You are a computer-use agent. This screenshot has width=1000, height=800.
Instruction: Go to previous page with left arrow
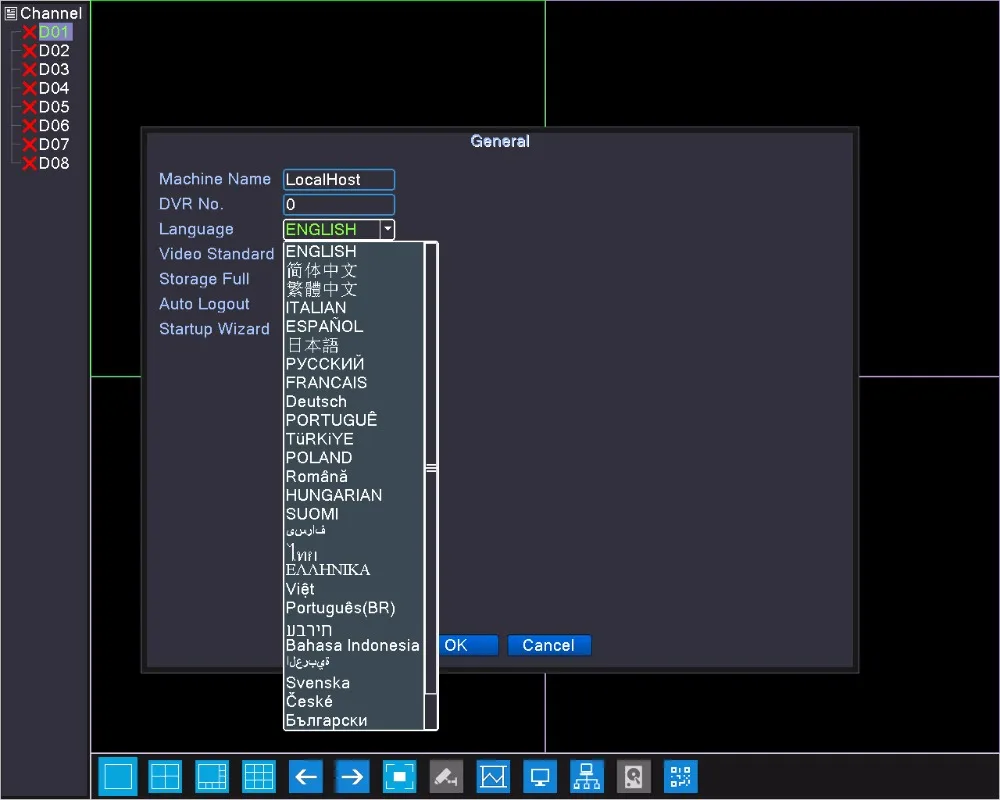305,776
